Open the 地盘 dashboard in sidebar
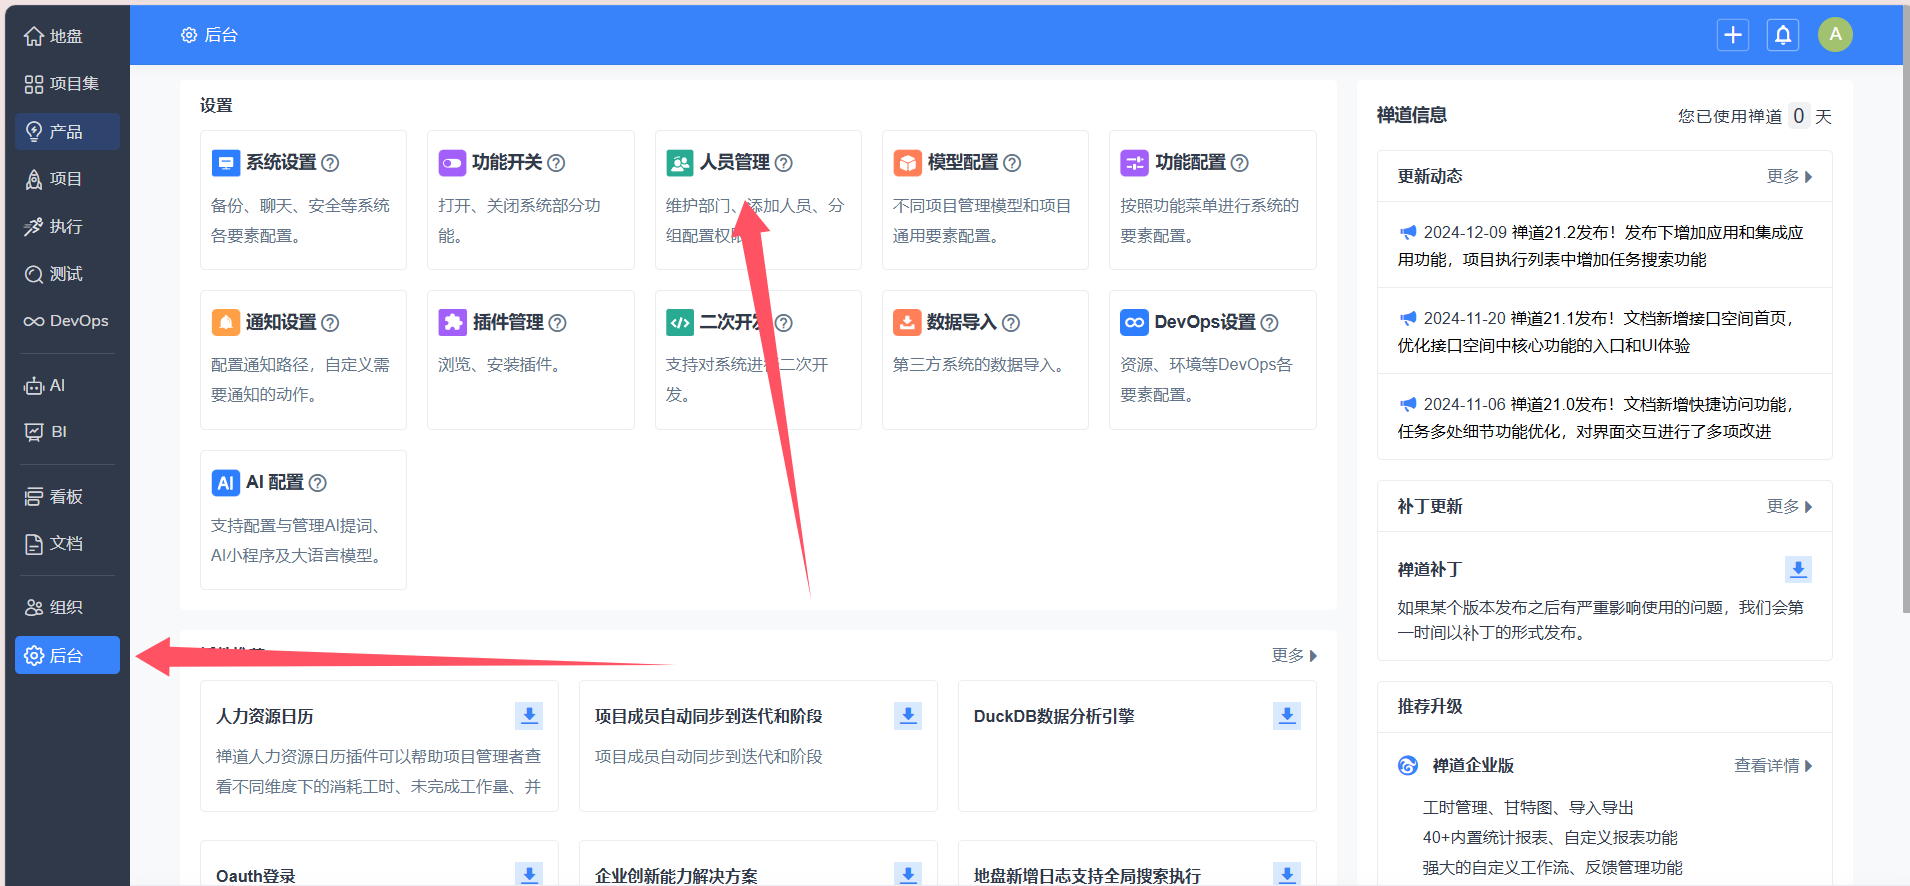The image size is (1910, 886). pyautogui.click(x=67, y=37)
